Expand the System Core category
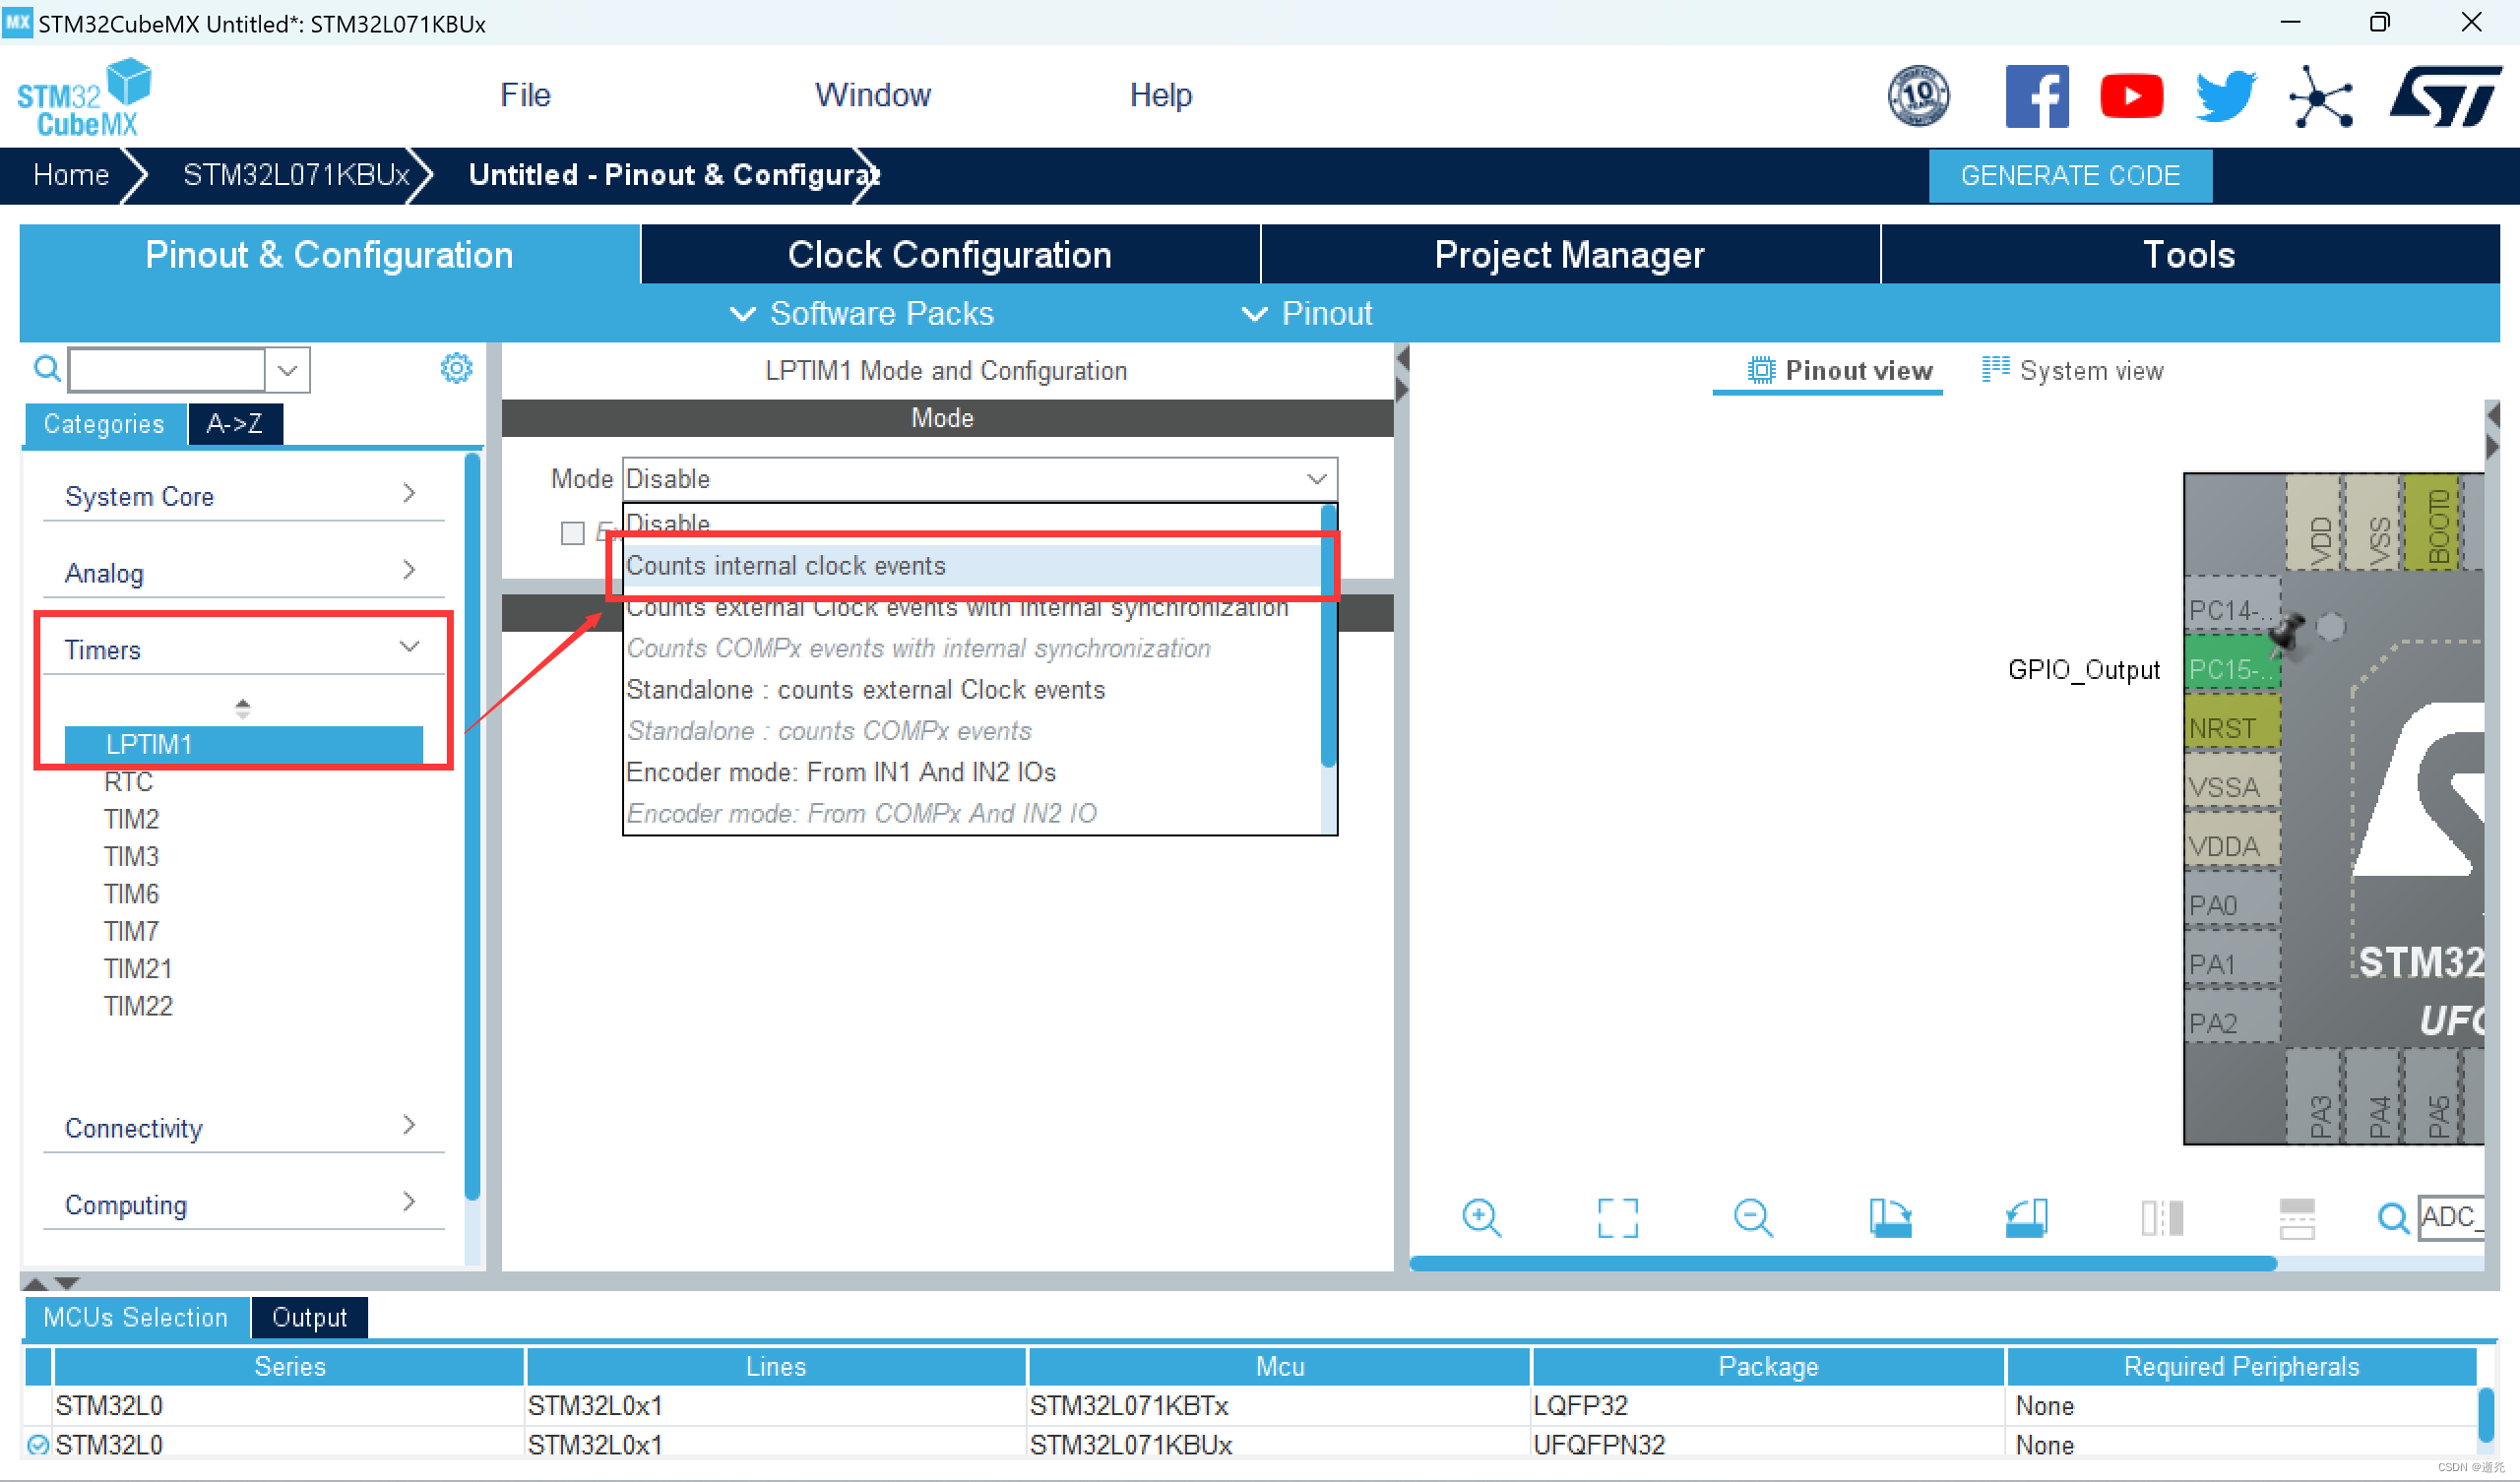The width and height of the screenshot is (2520, 1482). 243,495
